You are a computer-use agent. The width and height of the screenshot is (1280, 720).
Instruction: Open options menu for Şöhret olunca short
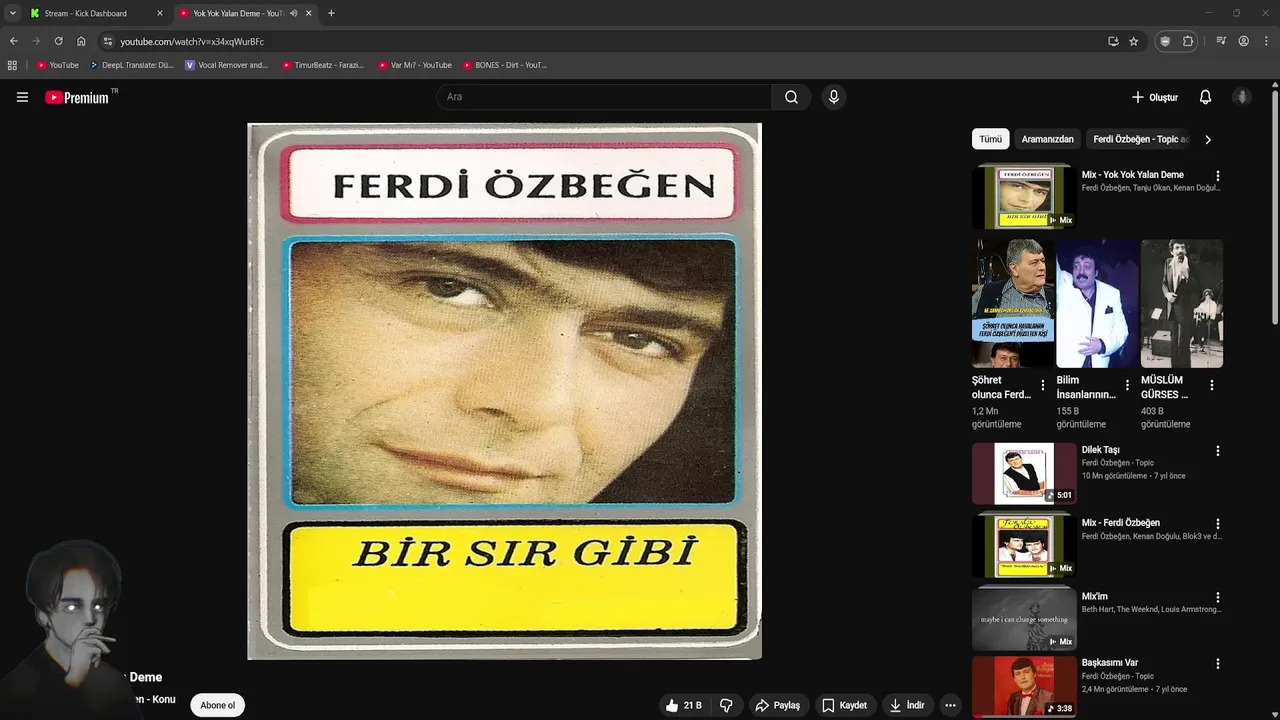pyautogui.click(x=1043, y=385)
